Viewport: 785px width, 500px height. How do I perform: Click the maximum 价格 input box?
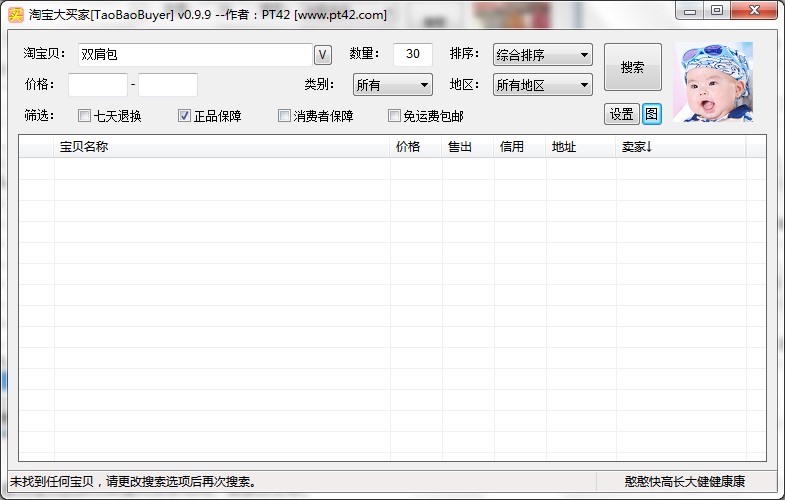point(168,85)
